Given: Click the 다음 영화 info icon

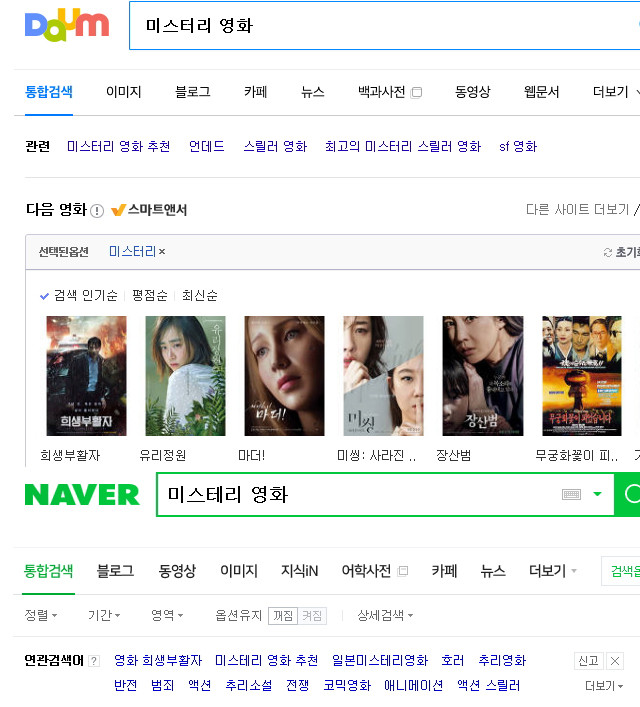Looking at the screenshot, I should coord(97,211).
